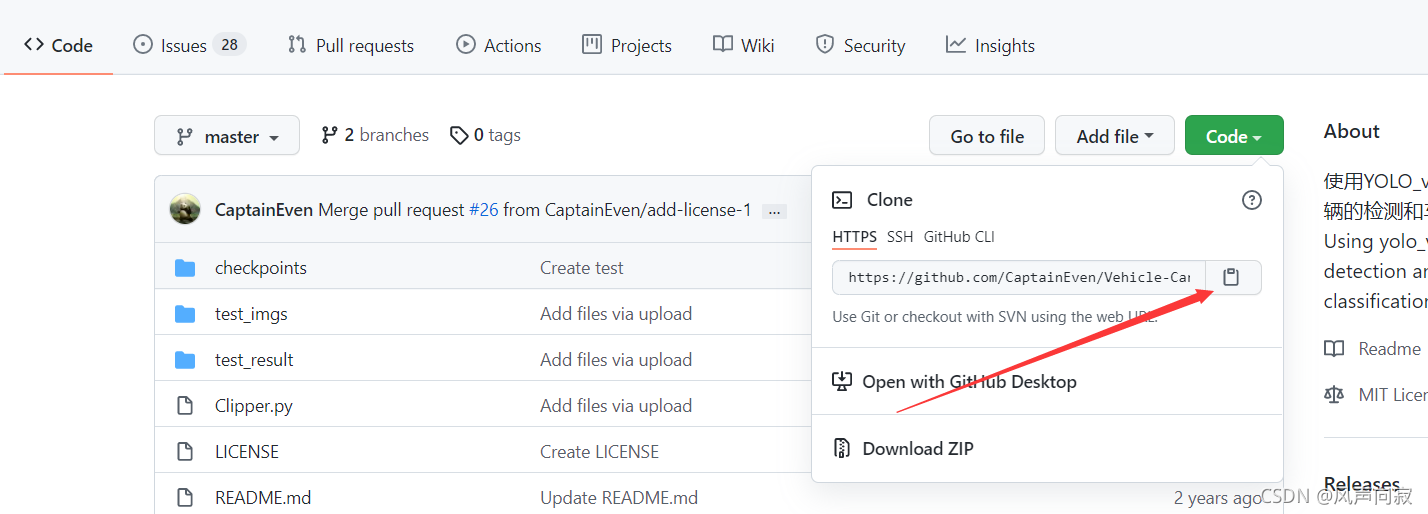Open the checkpoints folder

click(x=261, y=268)
